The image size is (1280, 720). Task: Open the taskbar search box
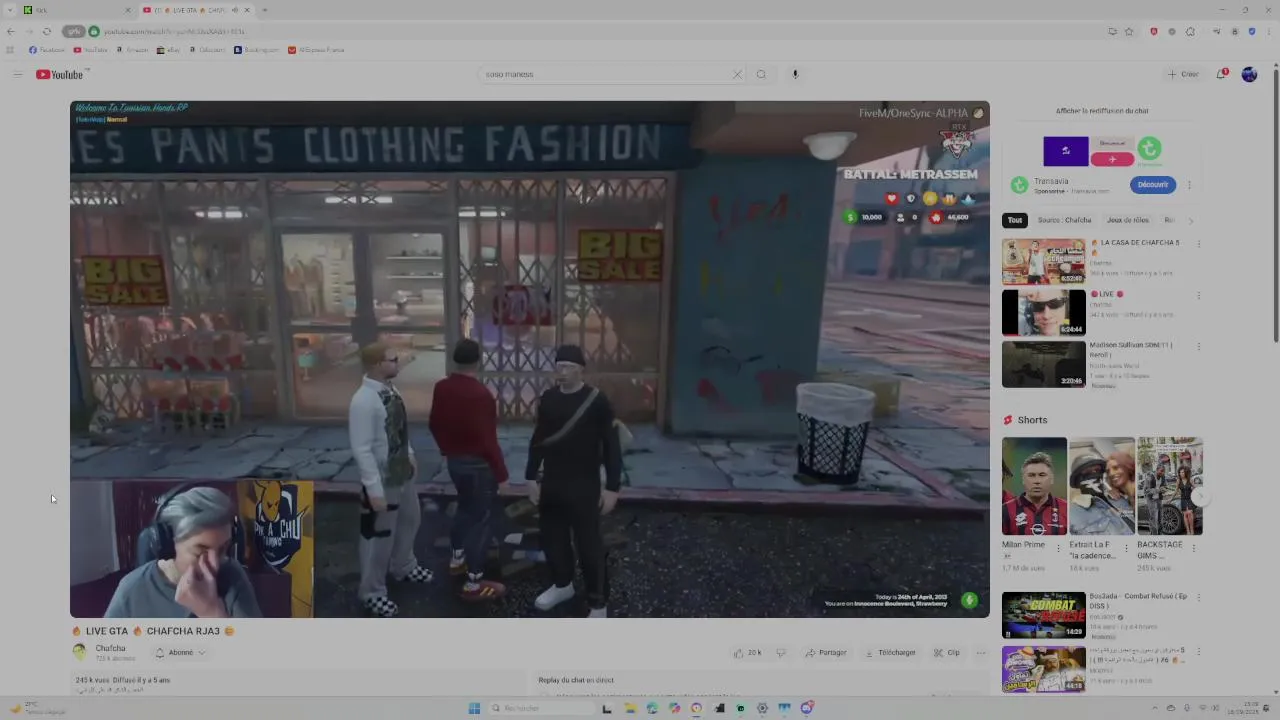(x=540, y=708)
